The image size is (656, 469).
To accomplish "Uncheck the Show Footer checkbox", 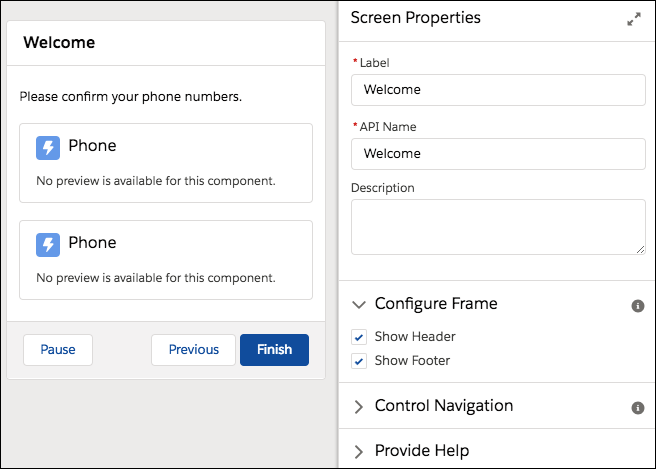I will click(360, 361).
